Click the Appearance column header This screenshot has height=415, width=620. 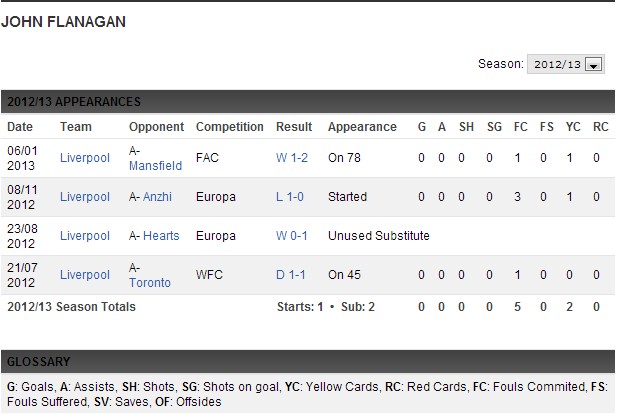362,127
